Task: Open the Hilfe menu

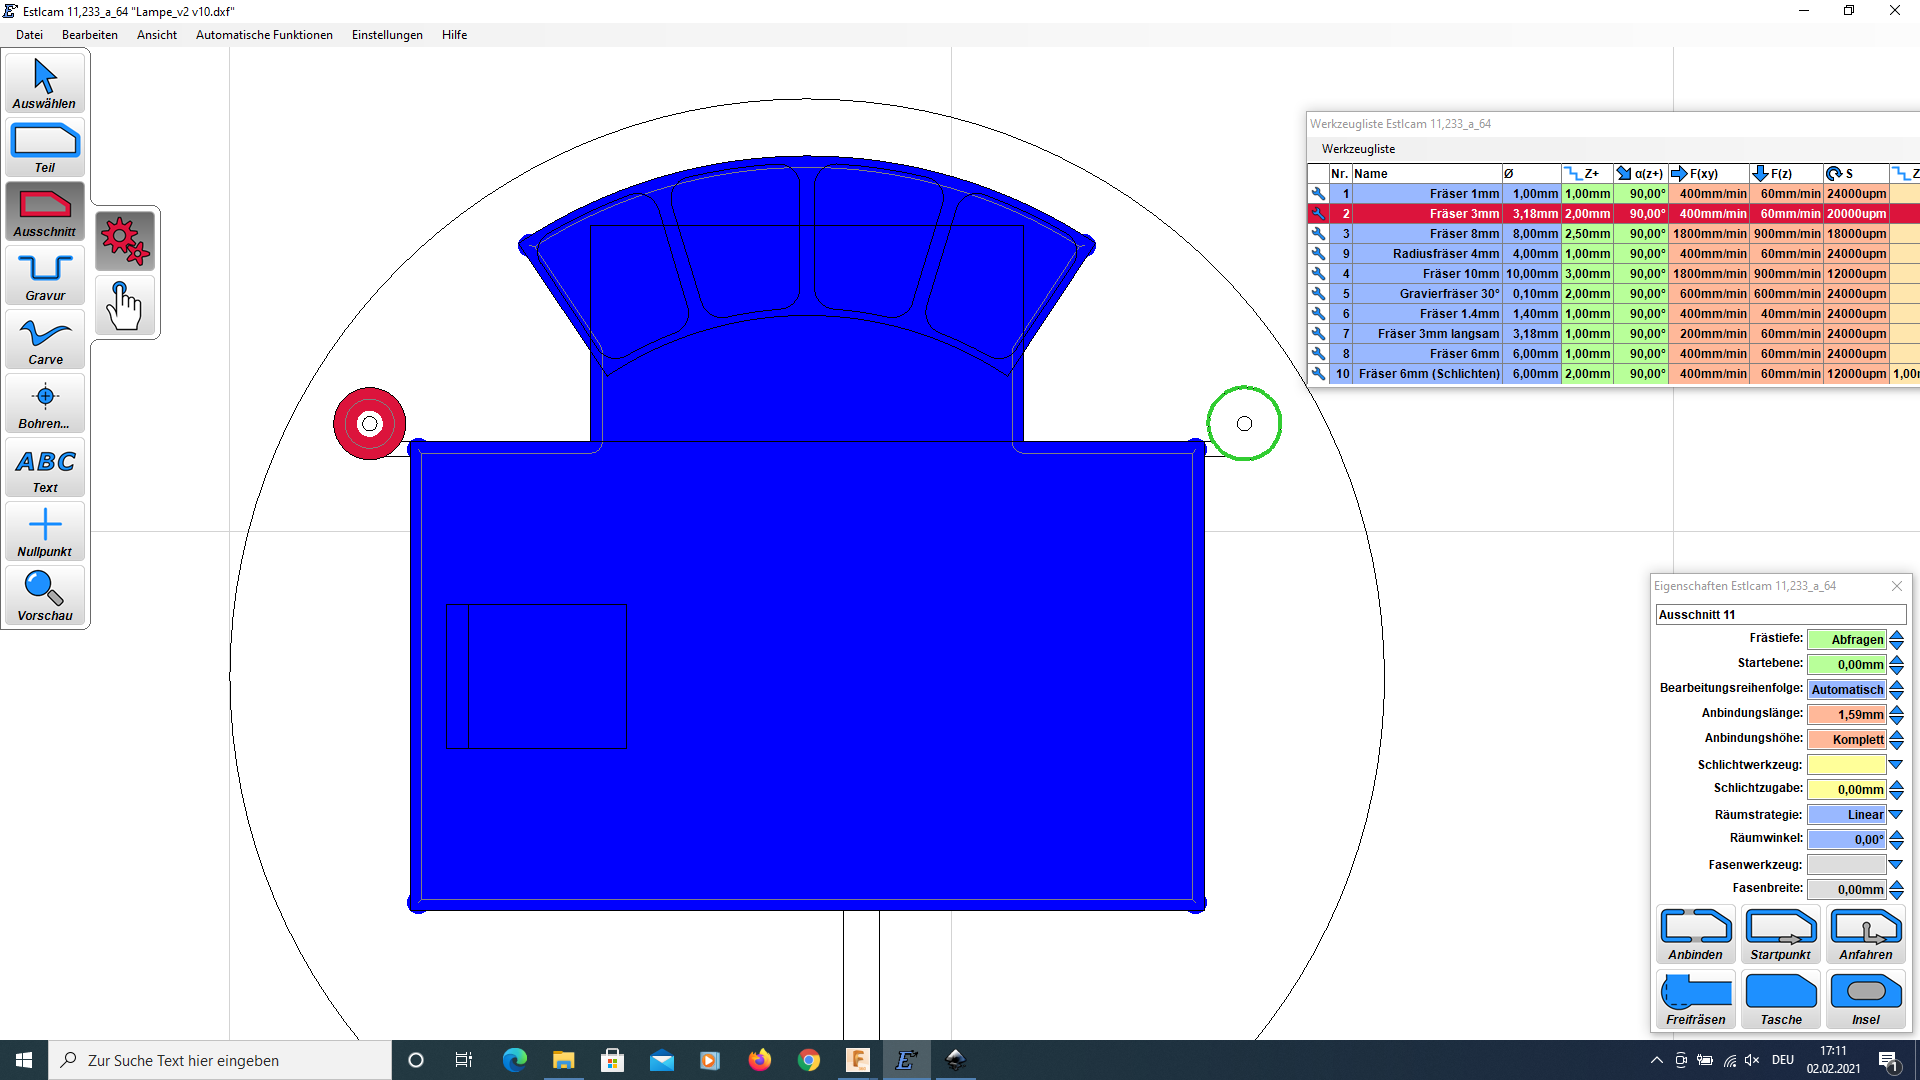Action: point(454,35)
